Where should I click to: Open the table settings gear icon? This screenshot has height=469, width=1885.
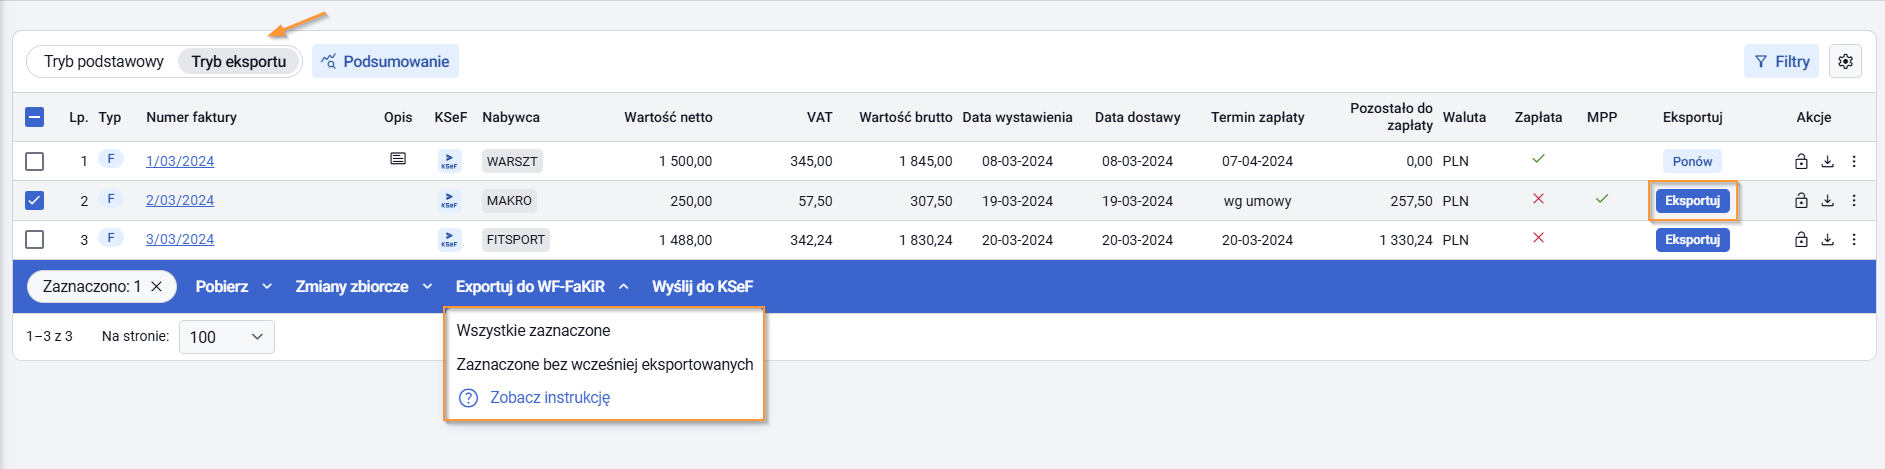[x=1845, y=61]
